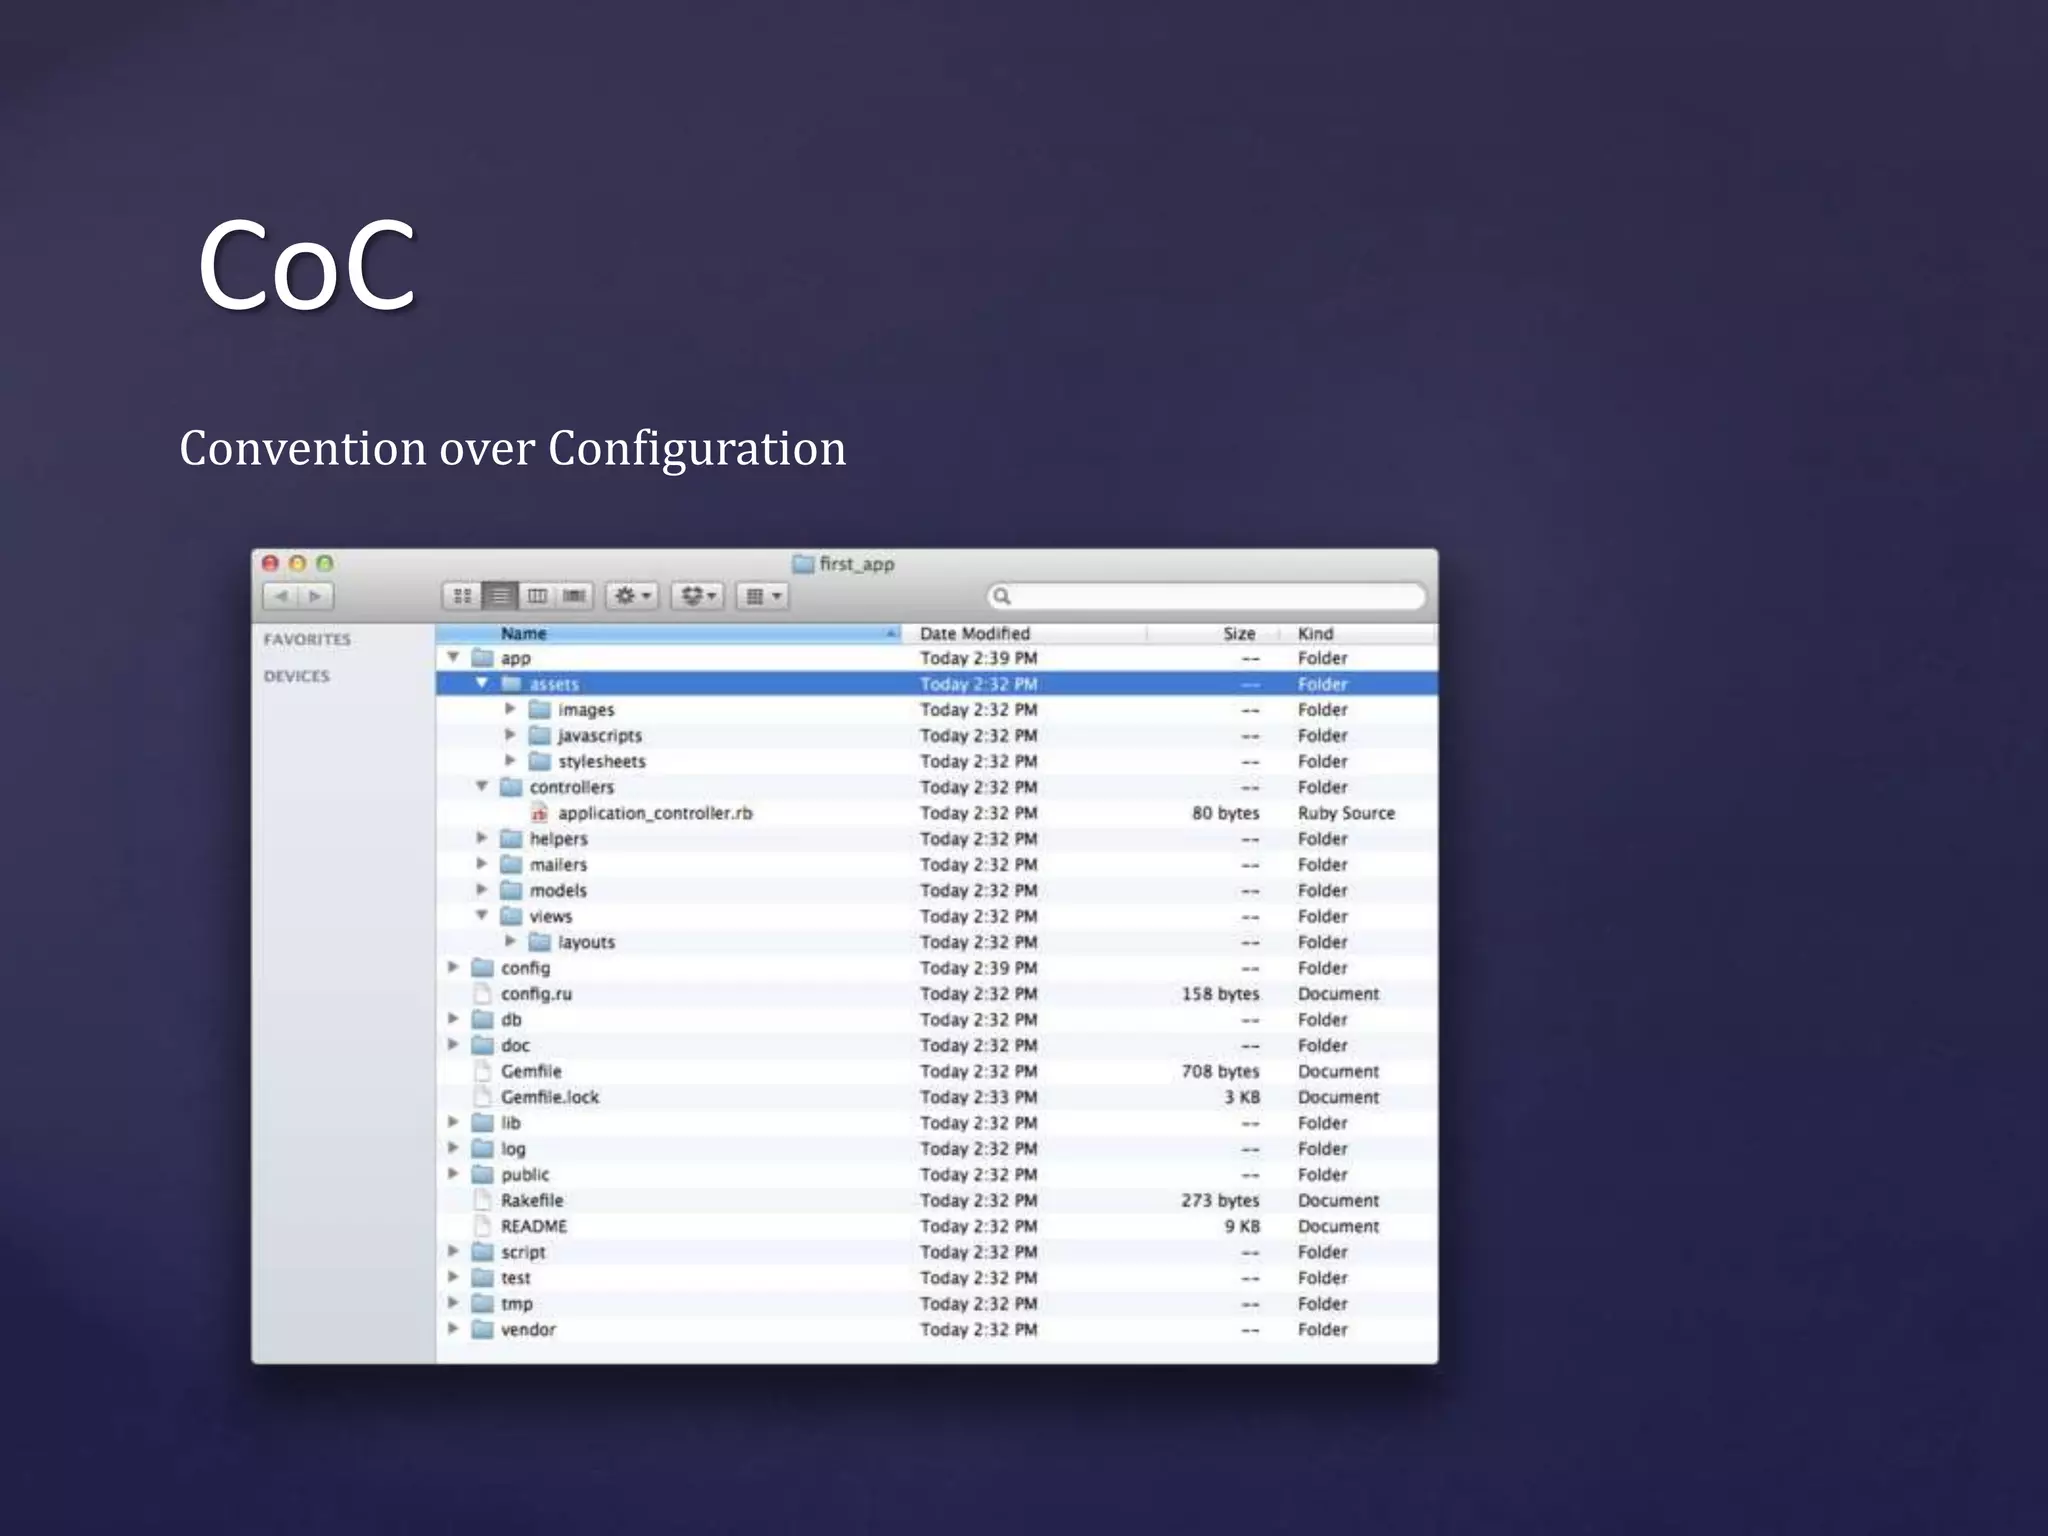2048x1536 pixels.
Task: Switch to icon view
Action: pyautogui.click(x=462, y=596)
